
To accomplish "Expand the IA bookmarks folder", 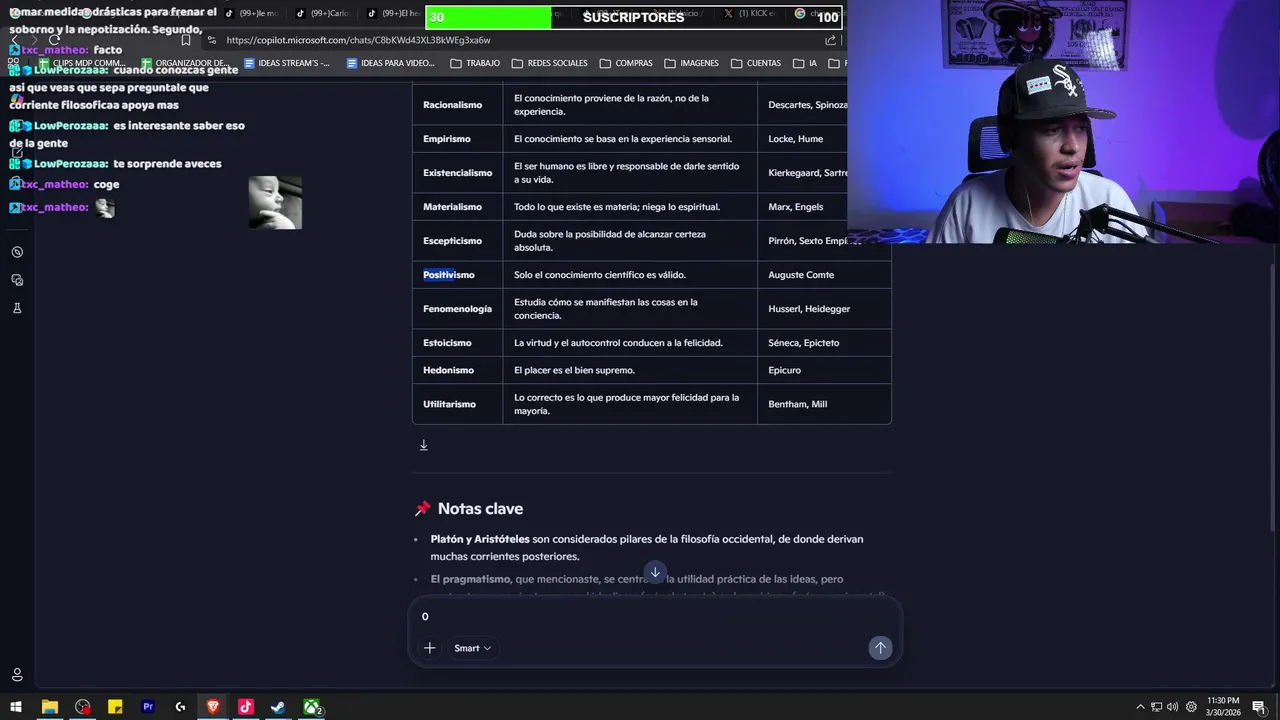I will (x=805, y=63).
